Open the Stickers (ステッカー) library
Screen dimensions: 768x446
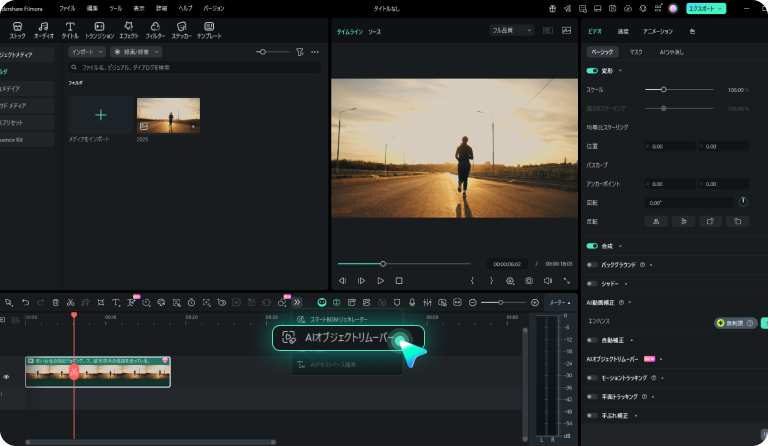point(181,29)
